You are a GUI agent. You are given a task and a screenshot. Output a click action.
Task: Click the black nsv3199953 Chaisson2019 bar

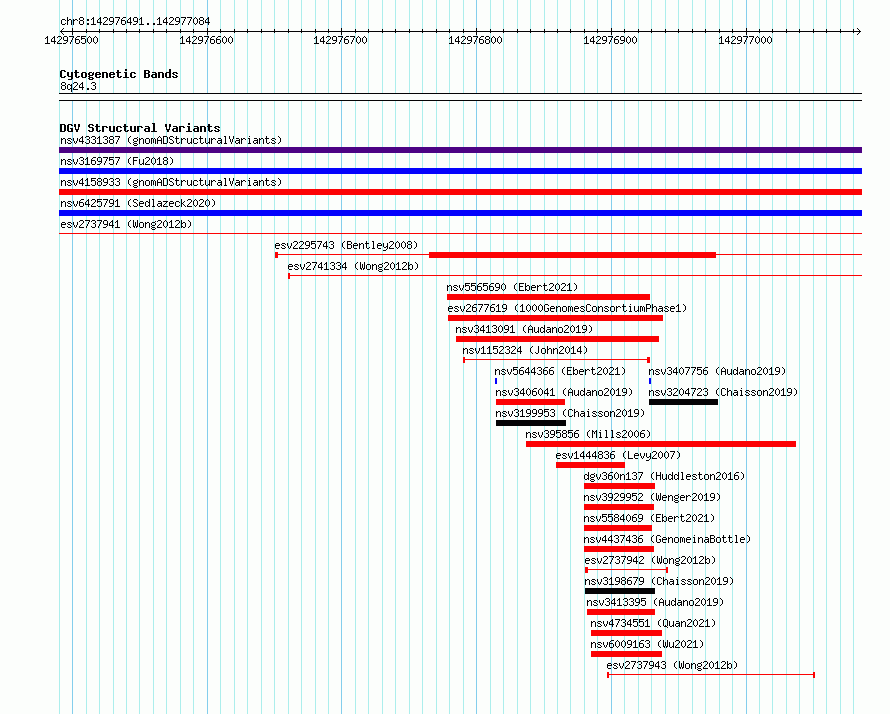pyautogui.click(x=531, y=423)
